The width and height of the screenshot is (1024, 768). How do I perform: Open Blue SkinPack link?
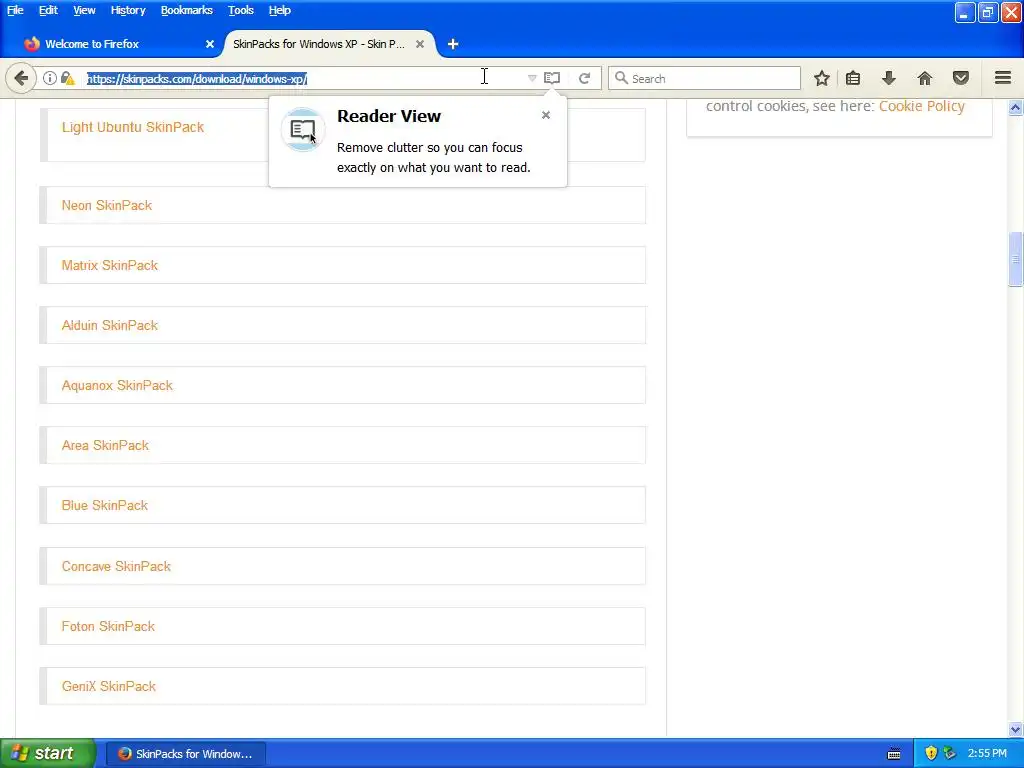pos(104,505)
